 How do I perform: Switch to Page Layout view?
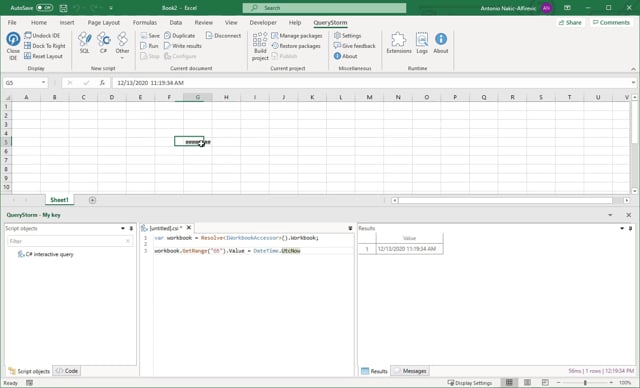click(x=527, y=383)
